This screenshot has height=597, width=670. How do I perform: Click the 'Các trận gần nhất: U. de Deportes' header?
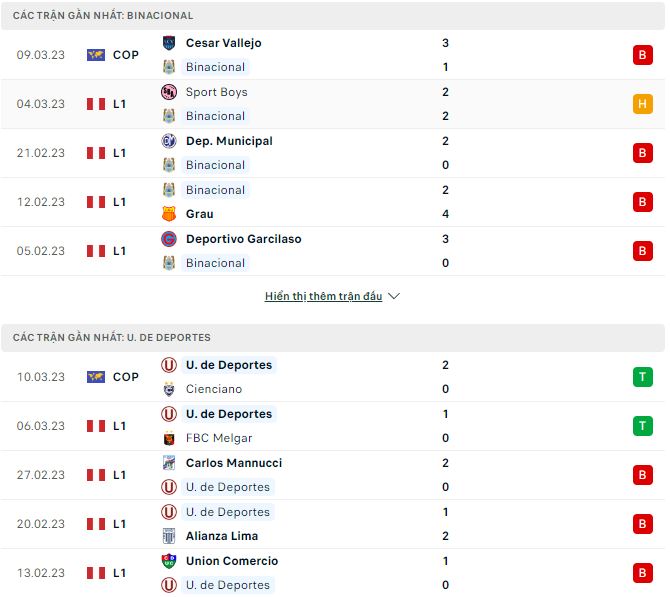coord(112,338)
